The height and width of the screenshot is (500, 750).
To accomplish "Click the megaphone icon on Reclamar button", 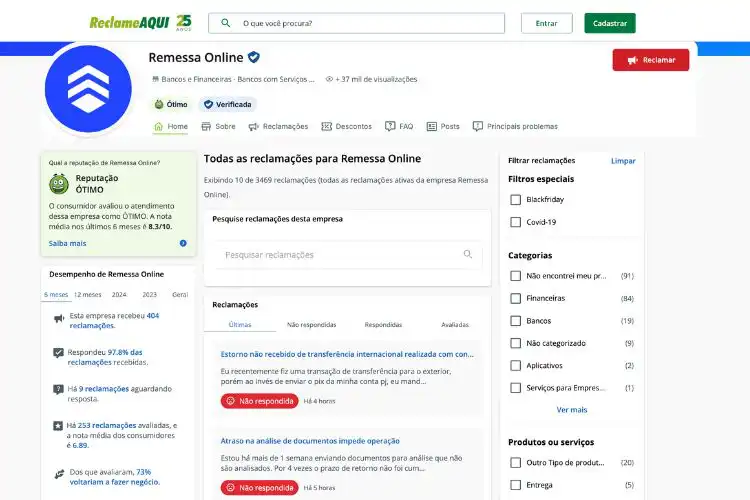I will coord(633,60).
